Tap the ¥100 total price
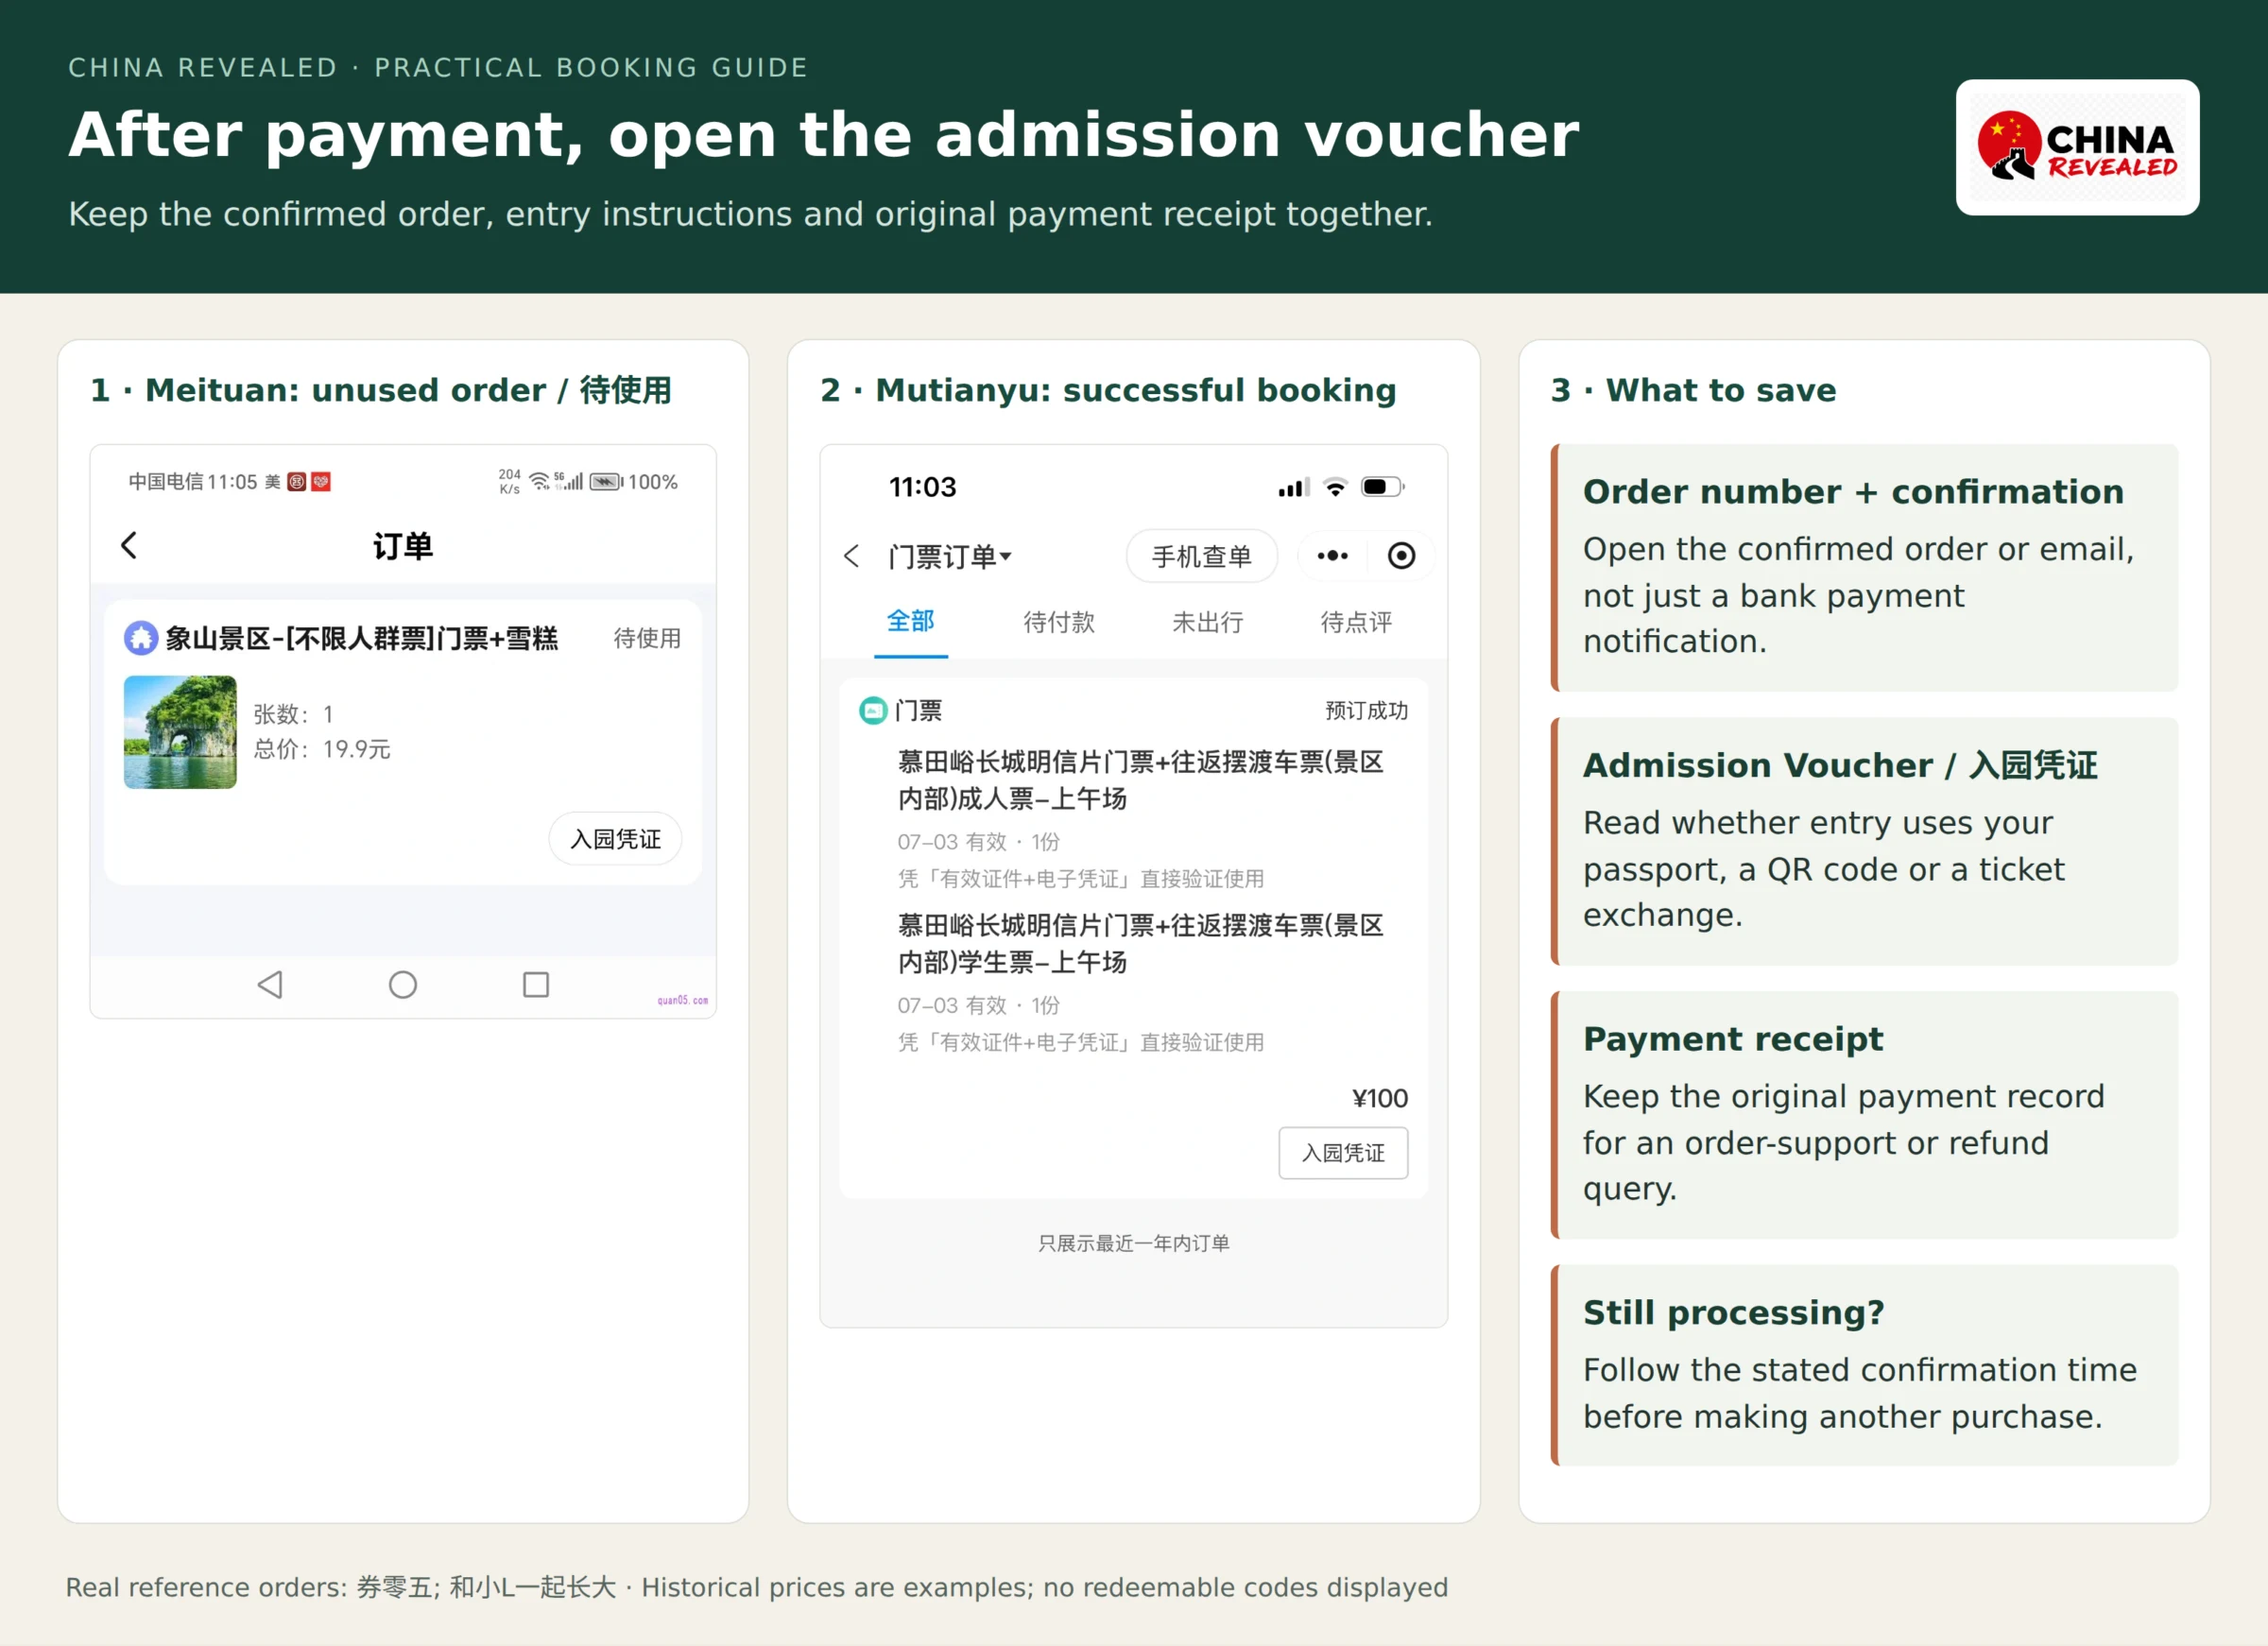2268x1646 pixels. (x=1379, y=1098)
